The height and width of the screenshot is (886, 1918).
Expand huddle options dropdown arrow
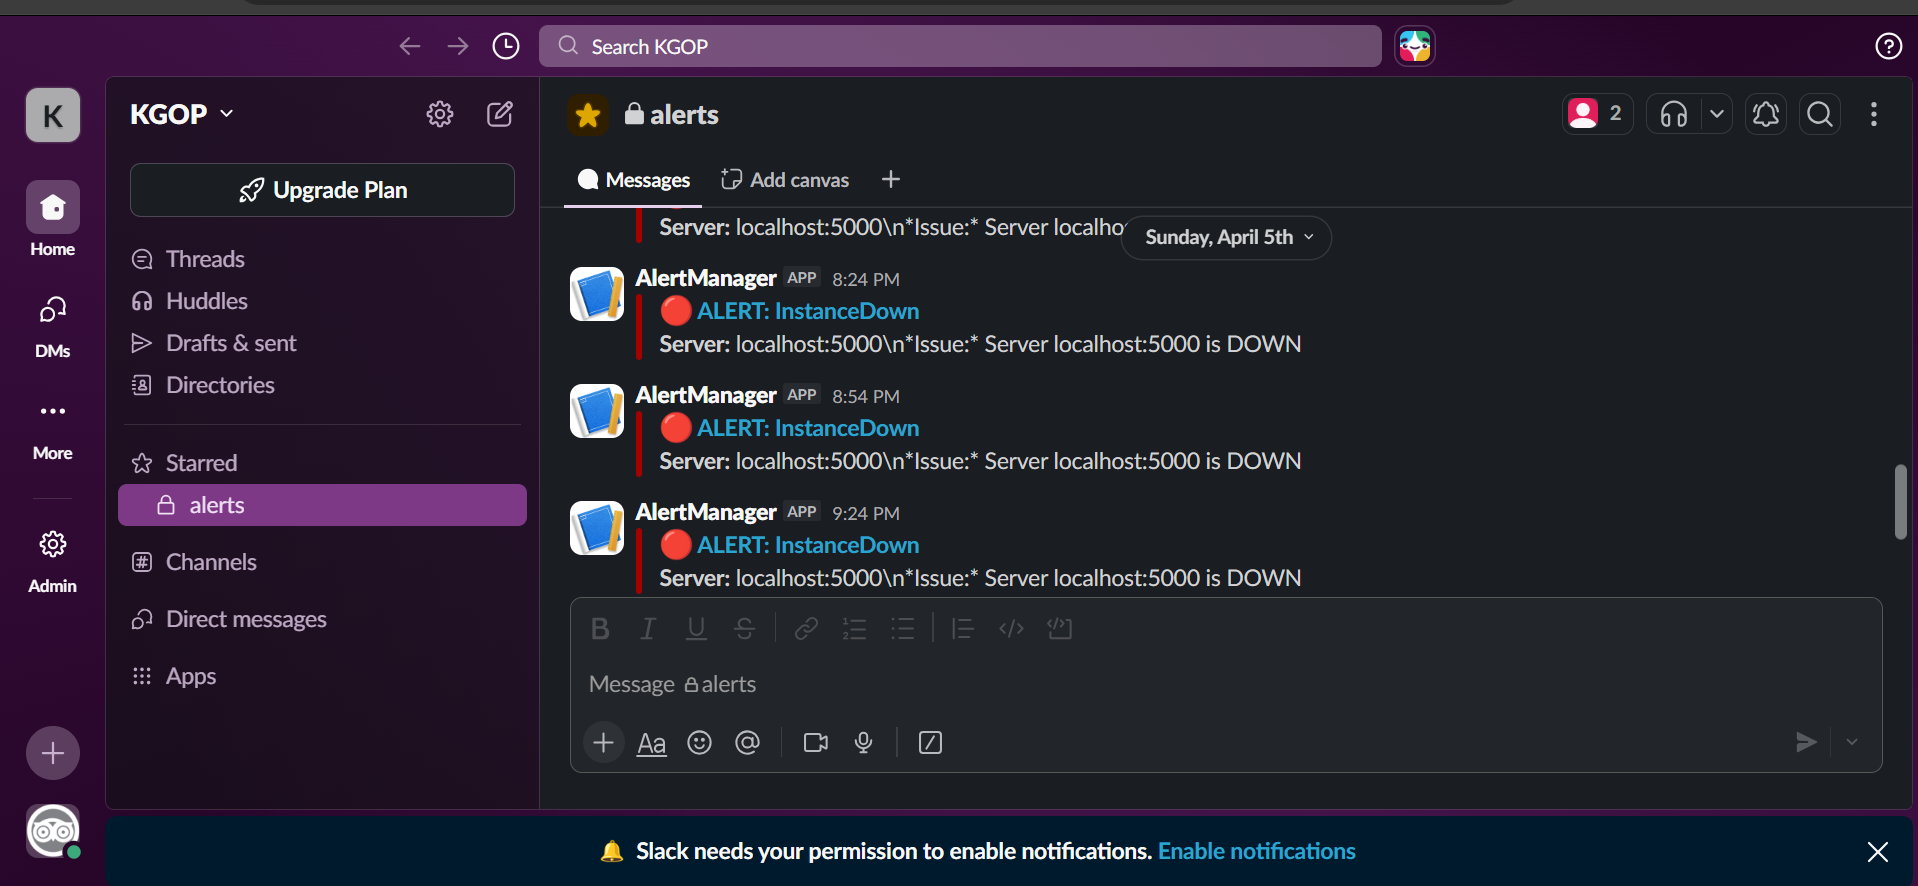pos(1717,114)
